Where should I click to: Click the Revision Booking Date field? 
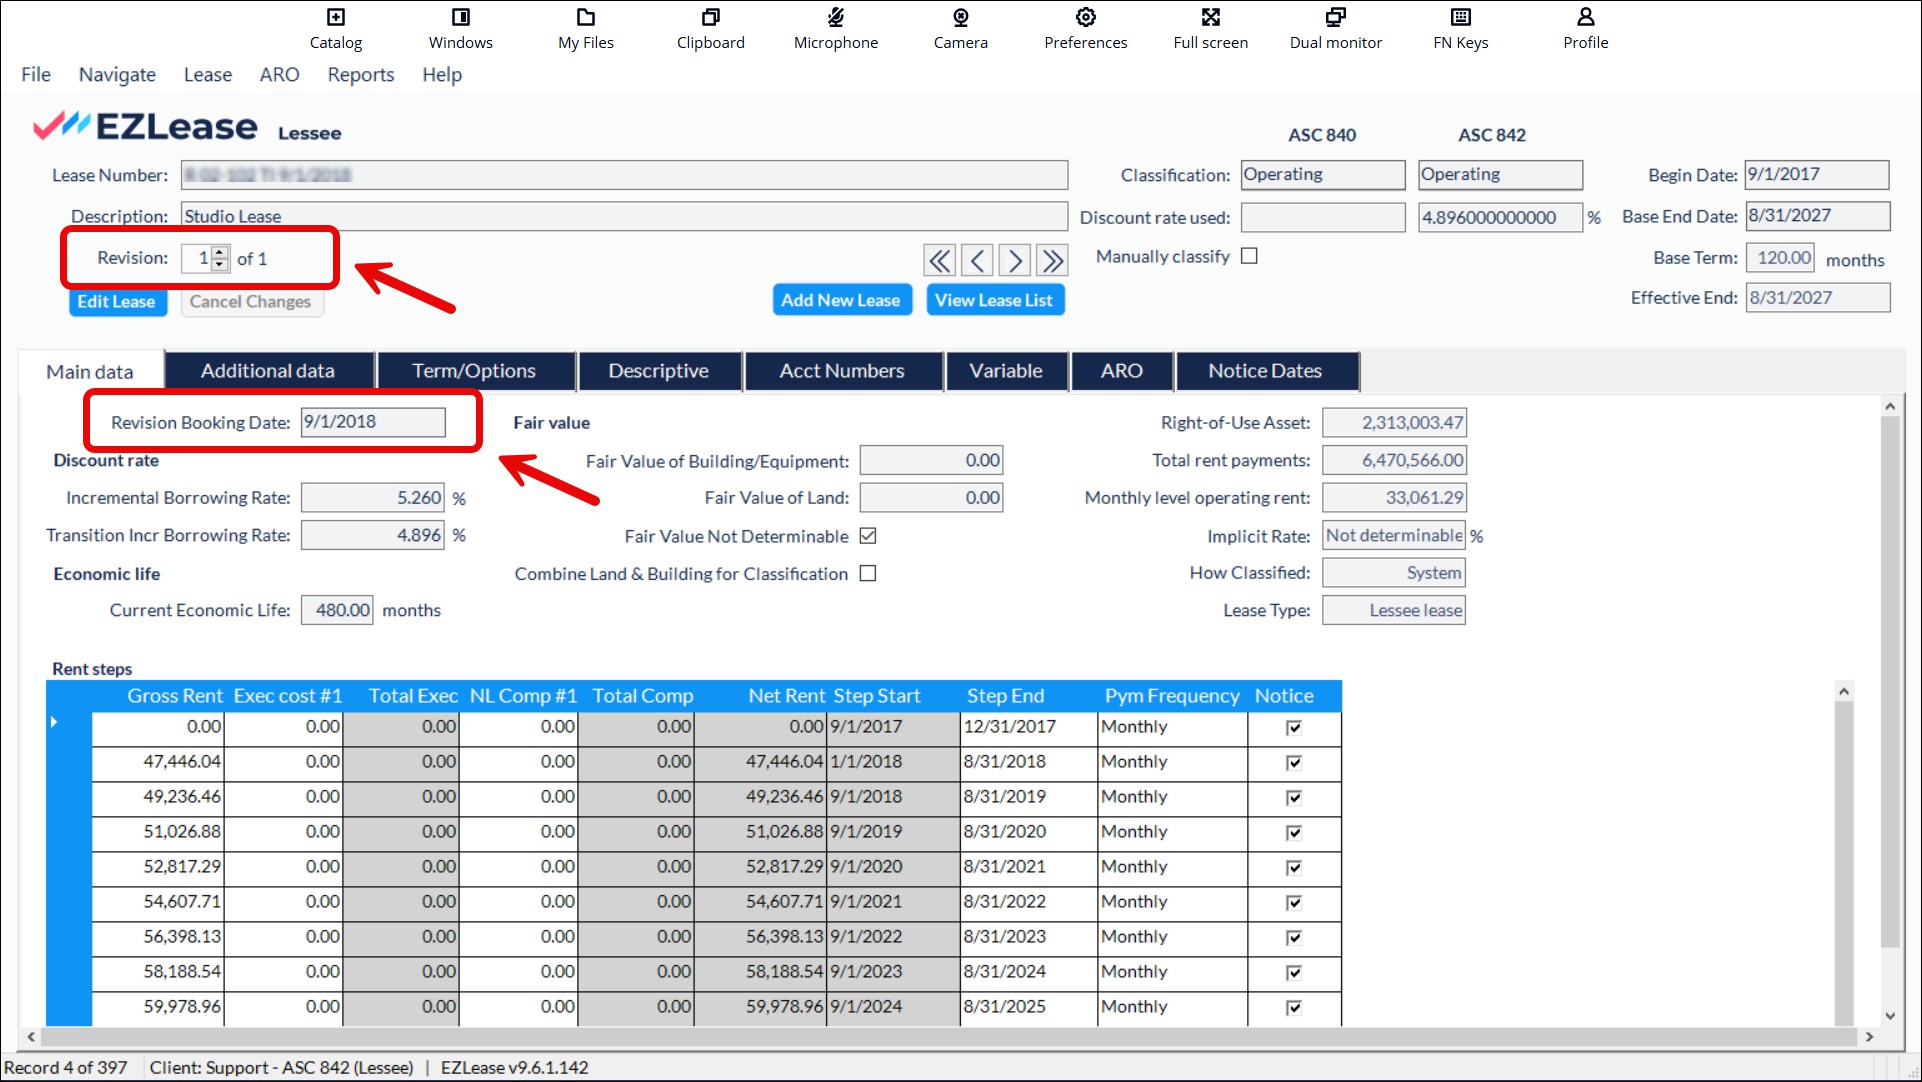[373, 422]
